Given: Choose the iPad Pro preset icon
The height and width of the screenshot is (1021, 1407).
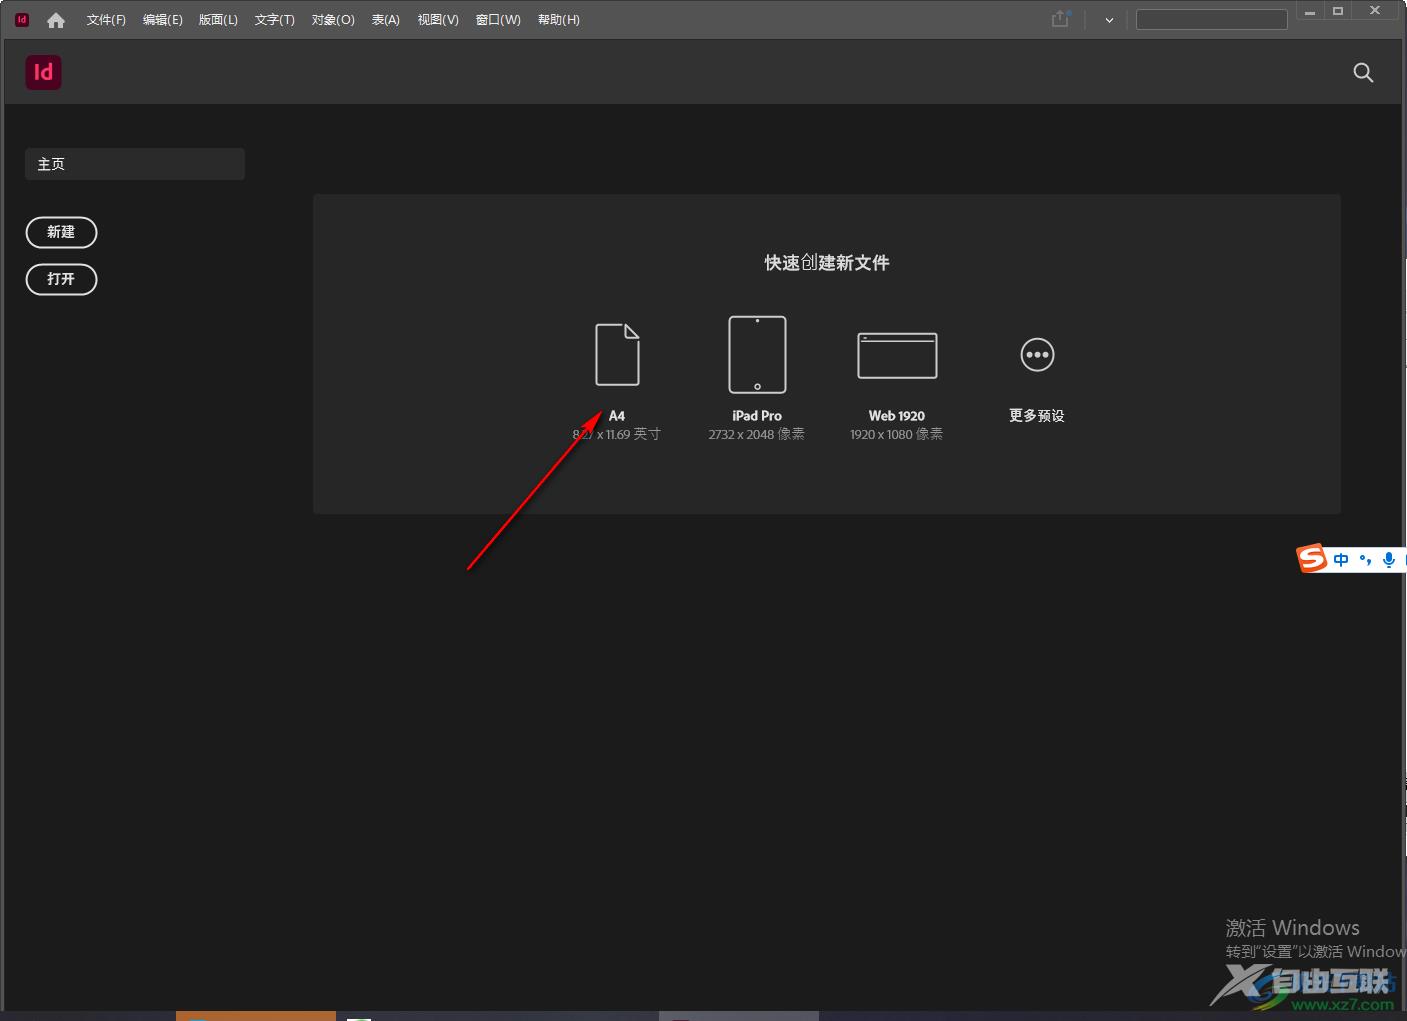Looking at the screenshot, I should (757, 354).
